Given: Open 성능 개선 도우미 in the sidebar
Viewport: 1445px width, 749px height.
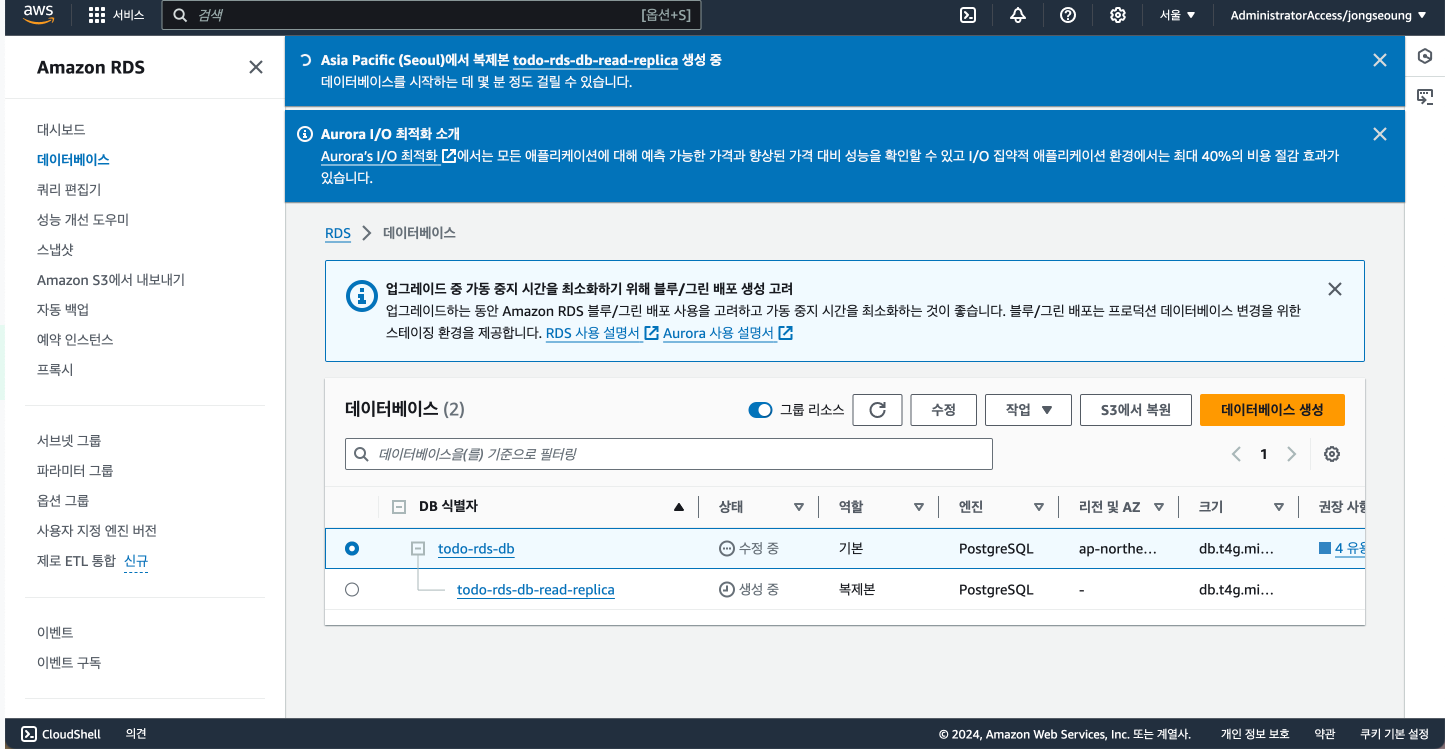Looking at the screenshot, I should point(83,219).
